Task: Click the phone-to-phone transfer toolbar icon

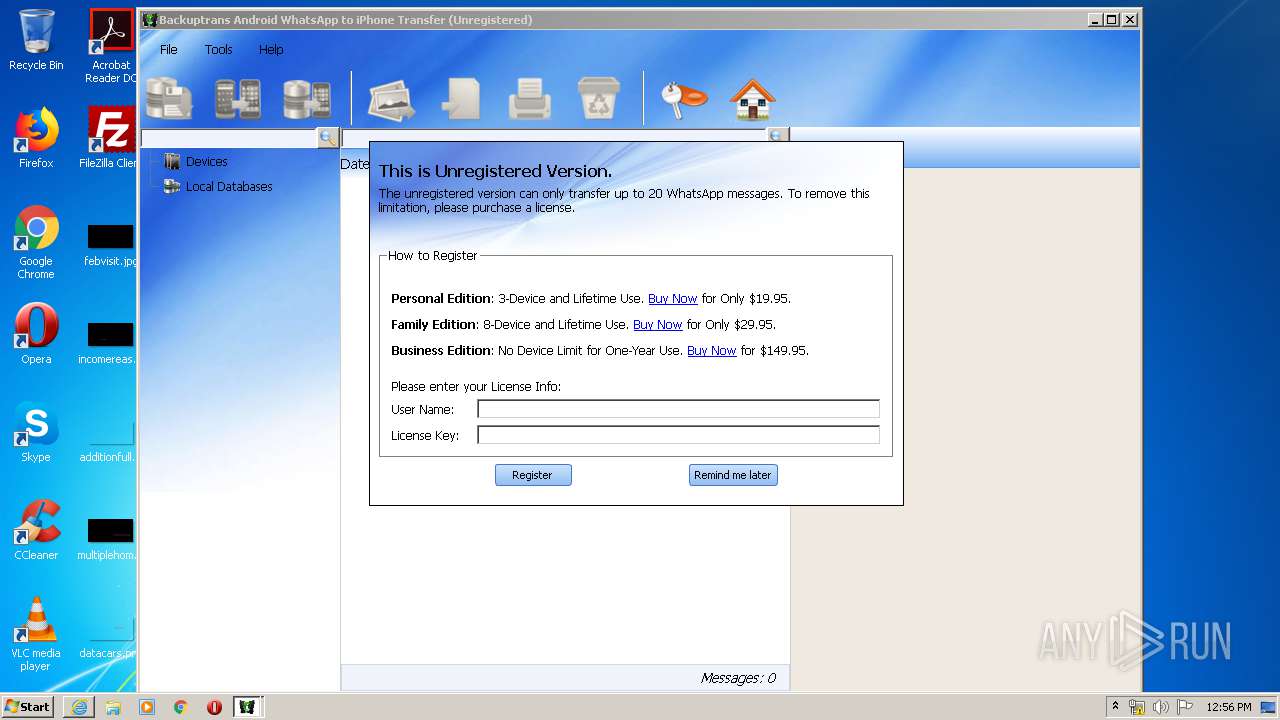Action: click(238, 99)
